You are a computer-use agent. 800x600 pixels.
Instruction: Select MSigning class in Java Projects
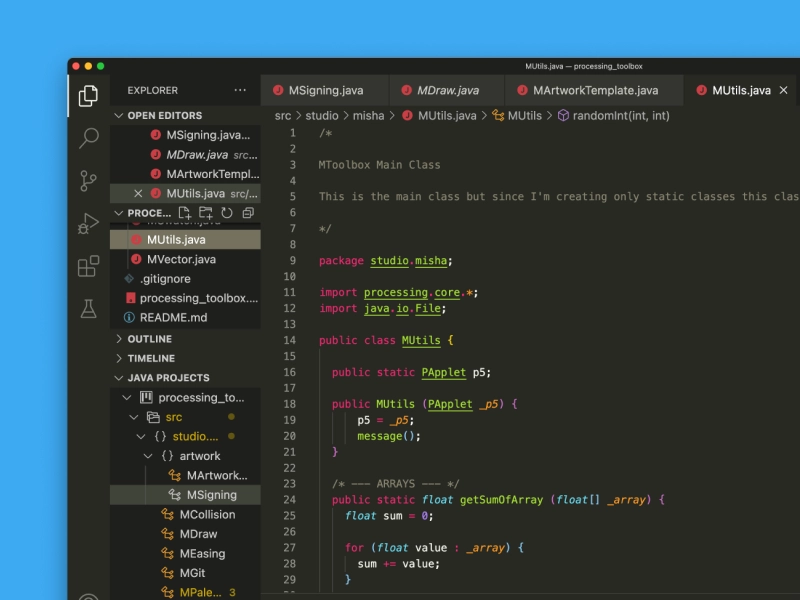click(185, 495)
